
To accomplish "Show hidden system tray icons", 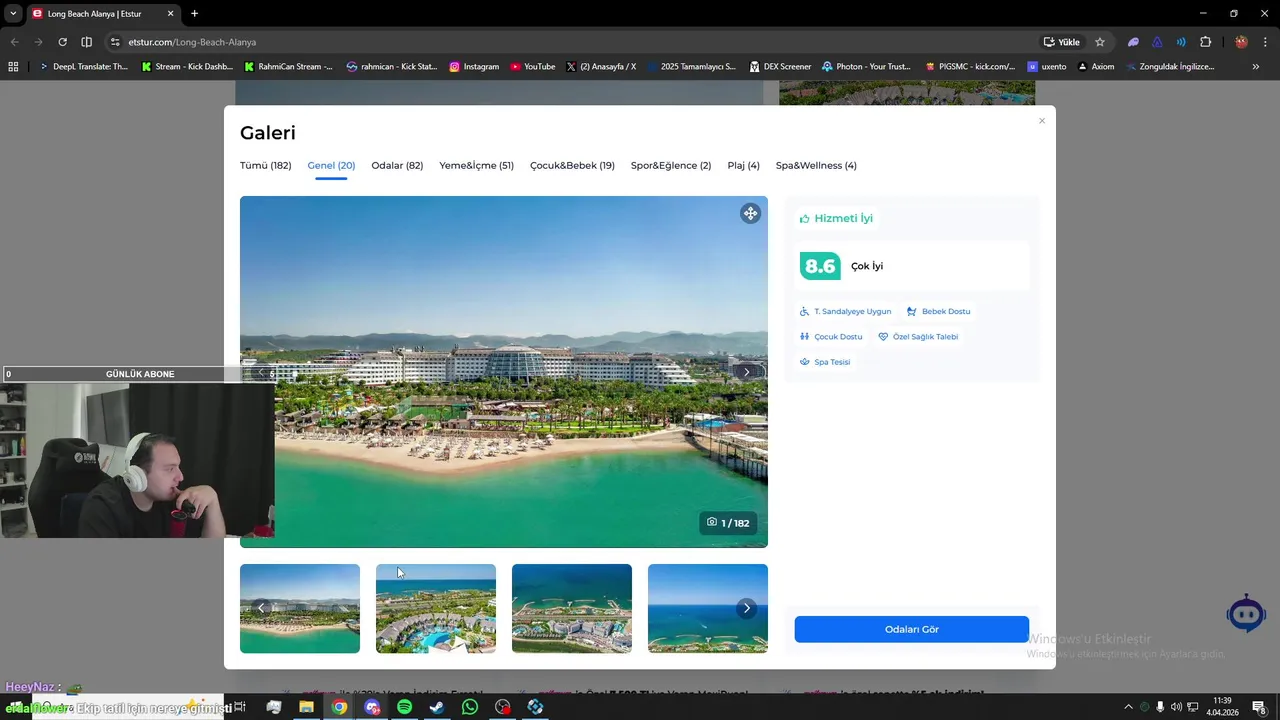I will click(1128, 707).
